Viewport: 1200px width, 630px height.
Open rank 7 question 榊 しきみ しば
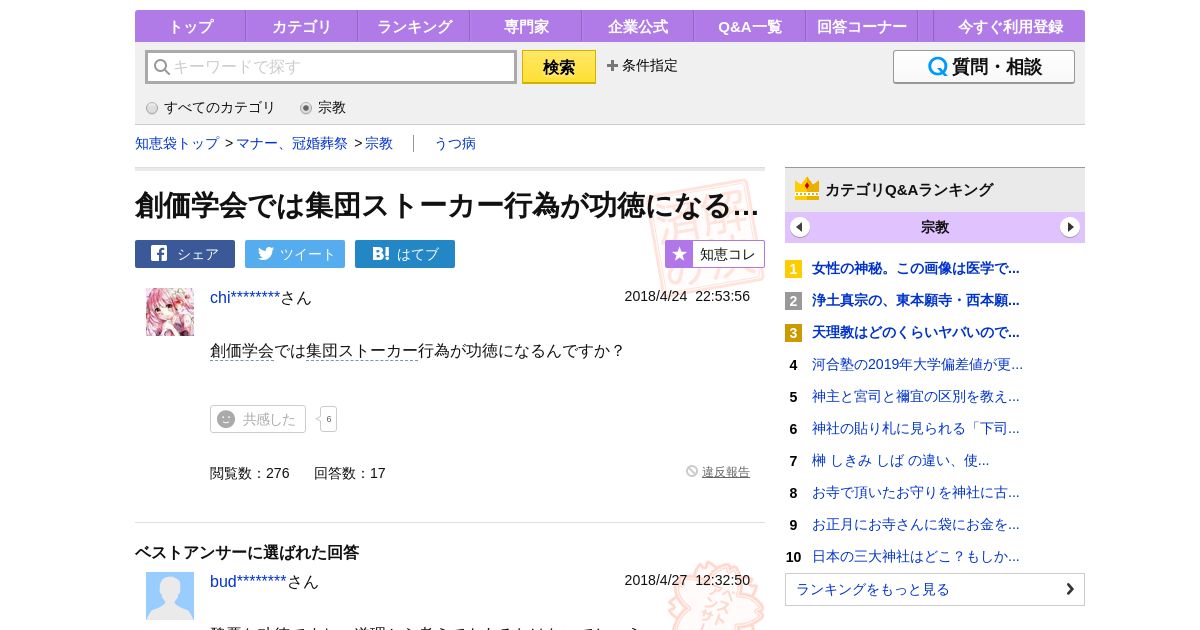coord(900,460)
